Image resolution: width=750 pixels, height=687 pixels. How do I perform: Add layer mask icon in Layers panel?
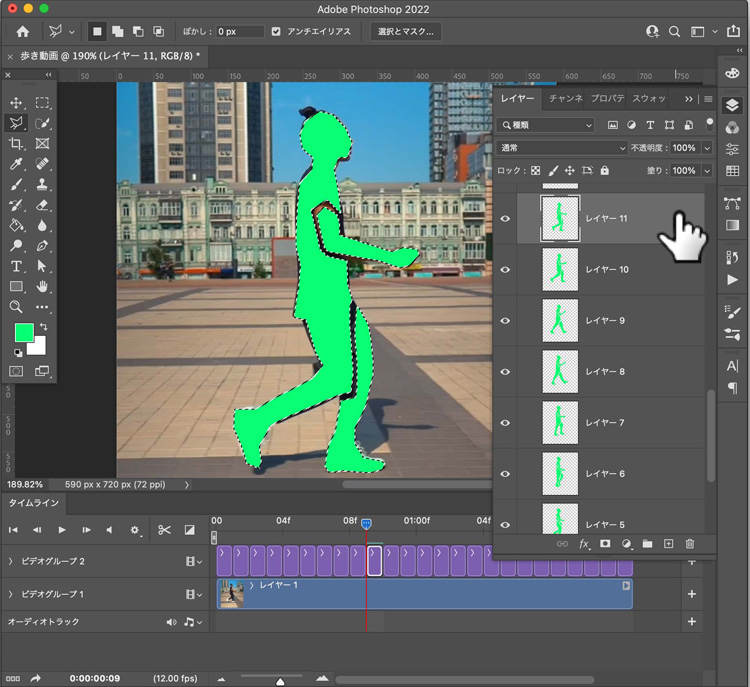605,544
